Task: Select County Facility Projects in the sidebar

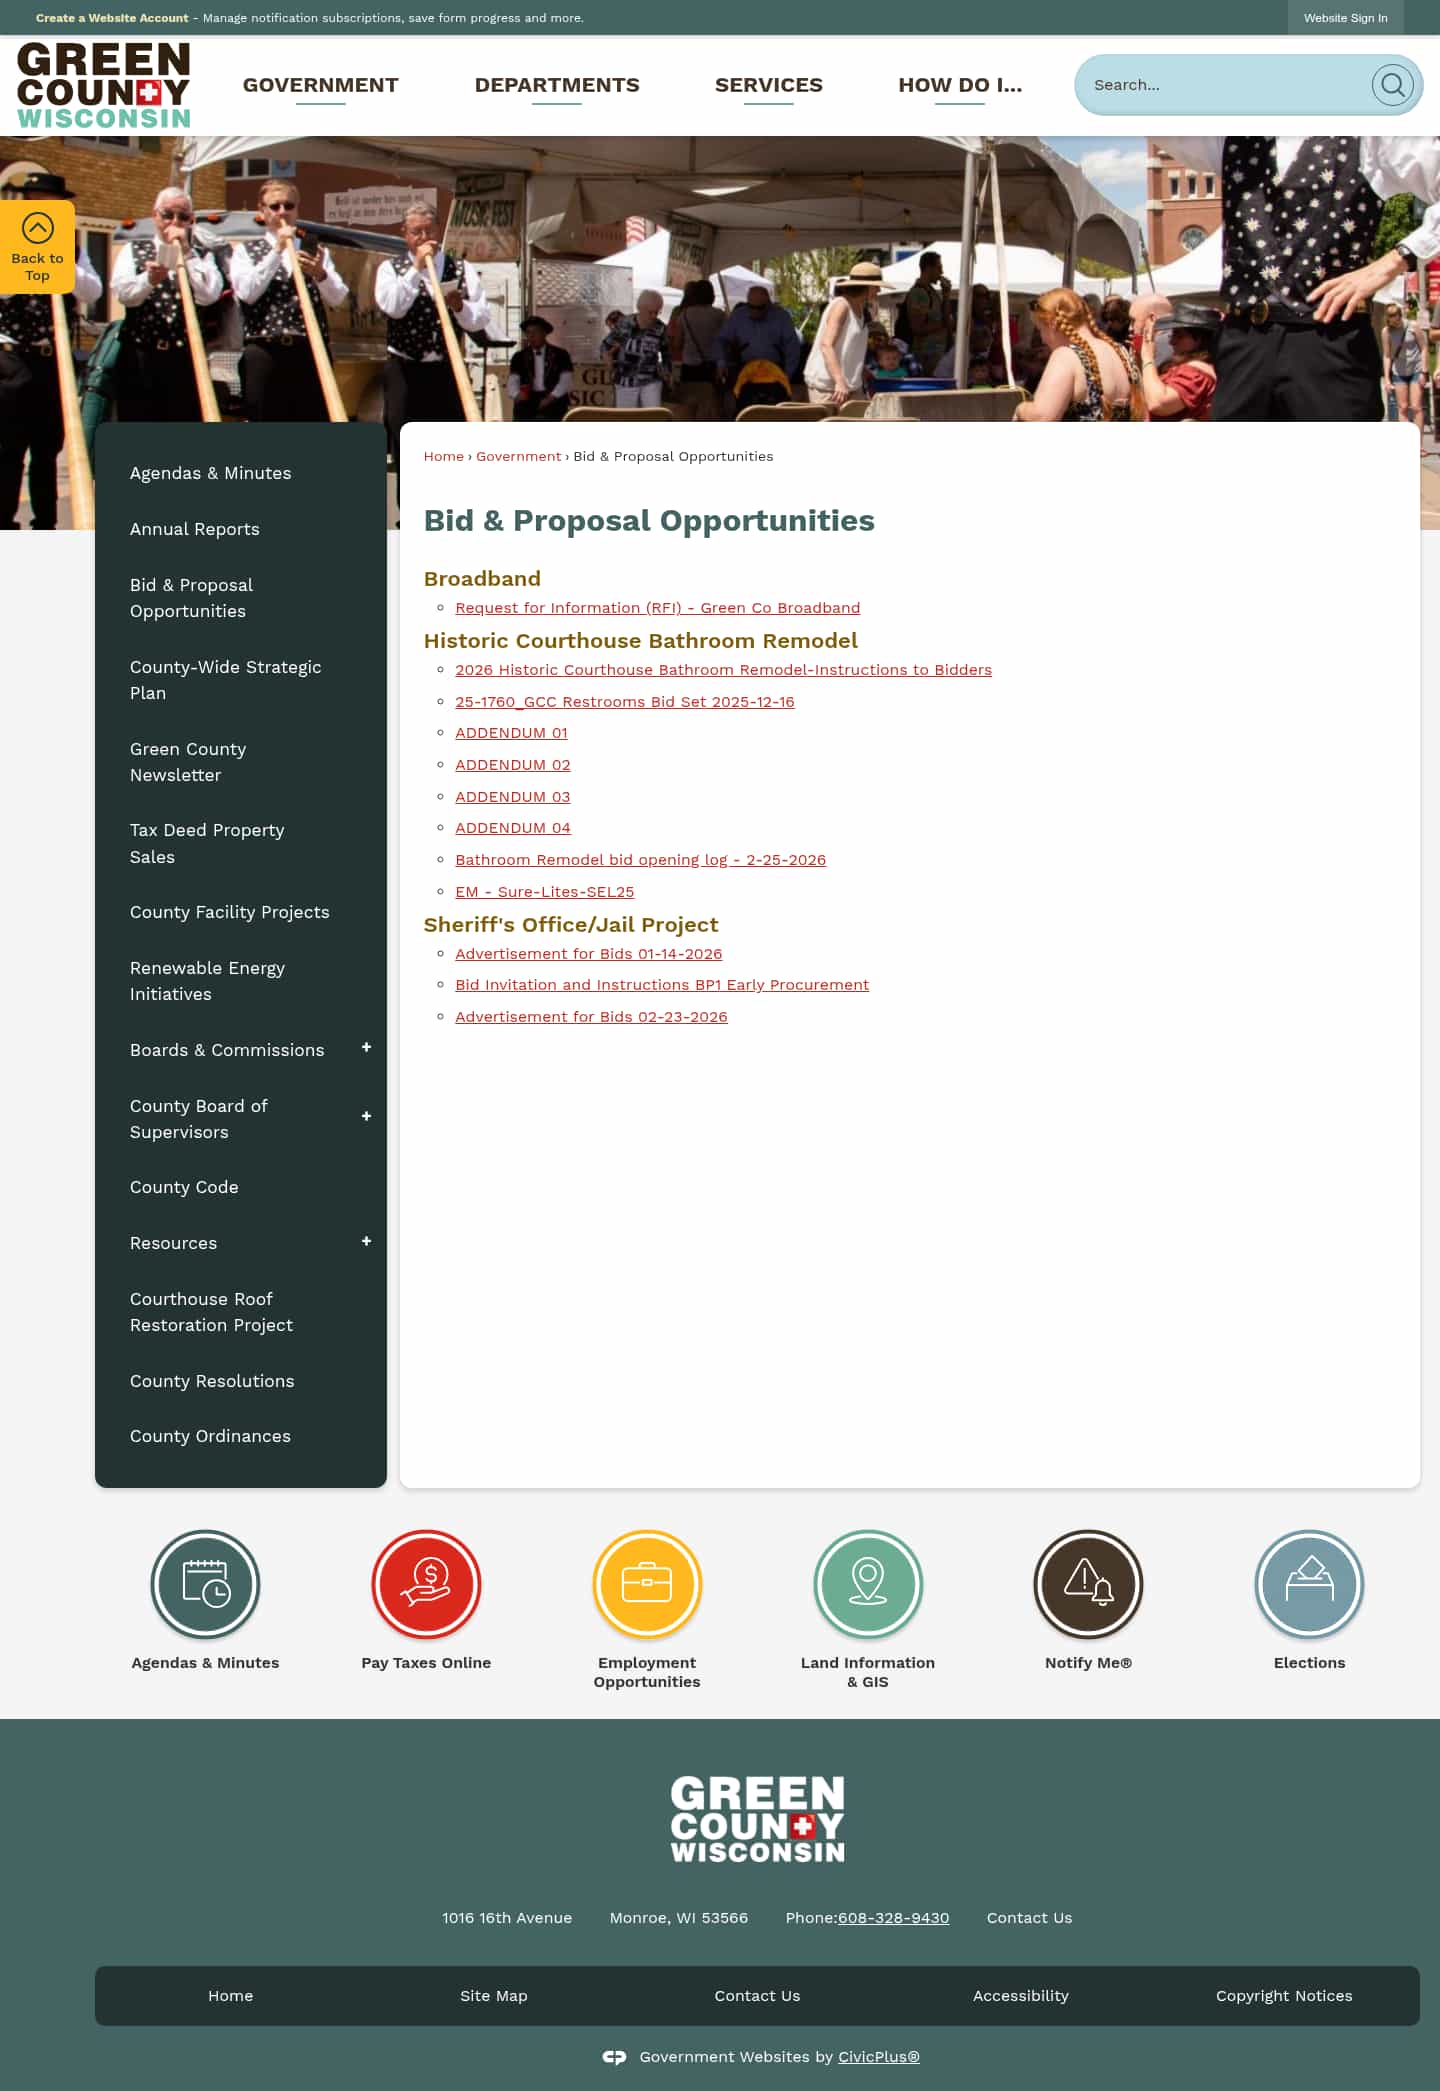Action: (x=230, y=912)
